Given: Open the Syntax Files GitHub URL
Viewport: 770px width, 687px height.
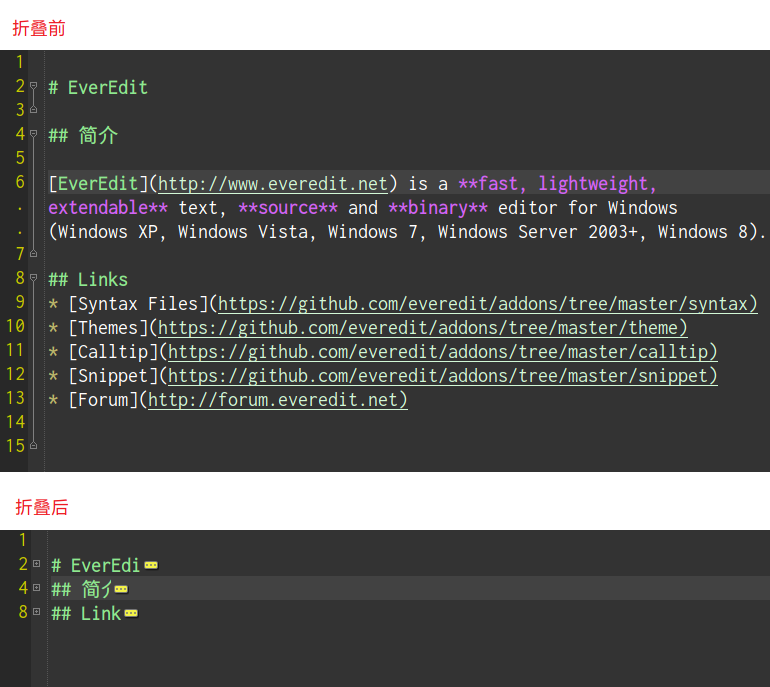Looking at the screenshot, I should [488, 304].
